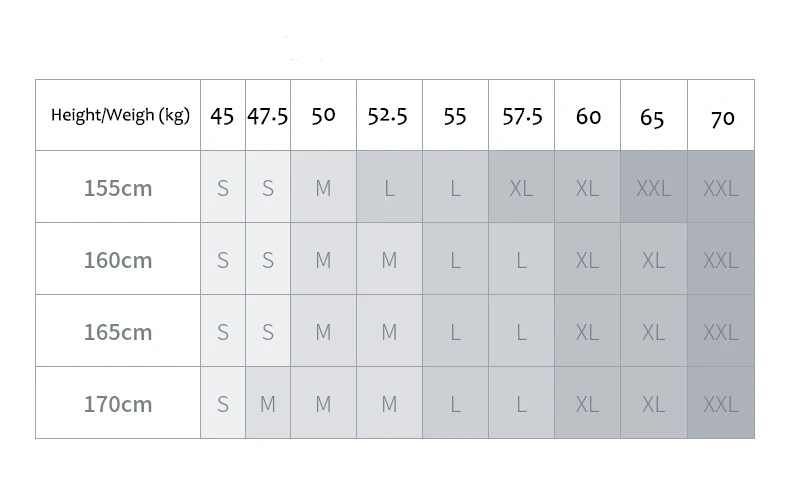
Task: Click the 155cm row label
Action: 118,187
